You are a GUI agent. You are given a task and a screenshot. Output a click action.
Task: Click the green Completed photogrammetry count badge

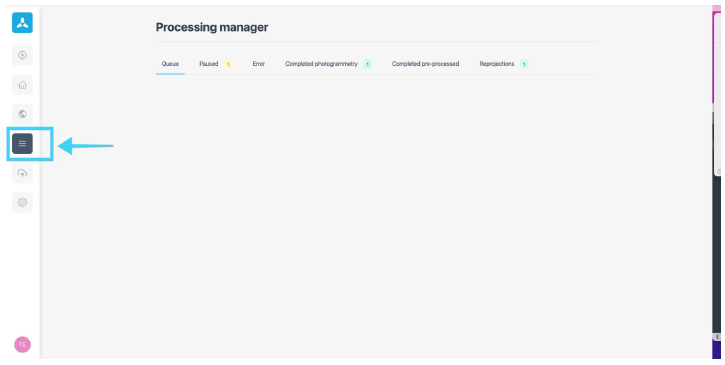(368, 64)
